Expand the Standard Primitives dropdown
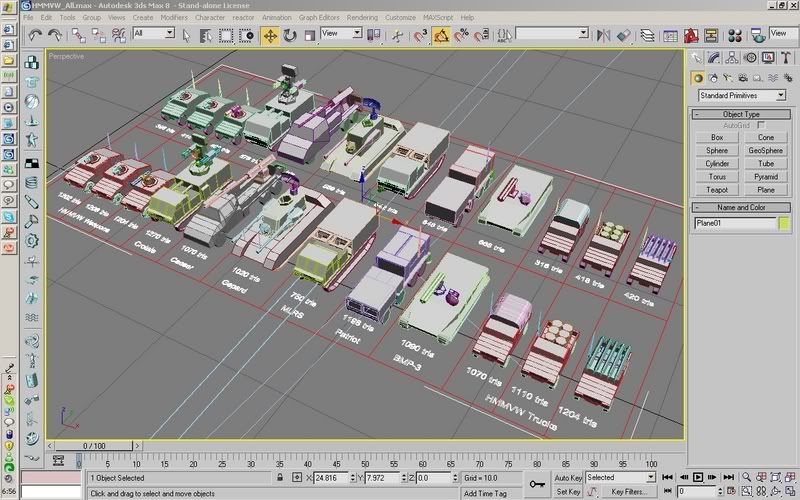This screenshot has height=500, width=800. tap(740, 95)
